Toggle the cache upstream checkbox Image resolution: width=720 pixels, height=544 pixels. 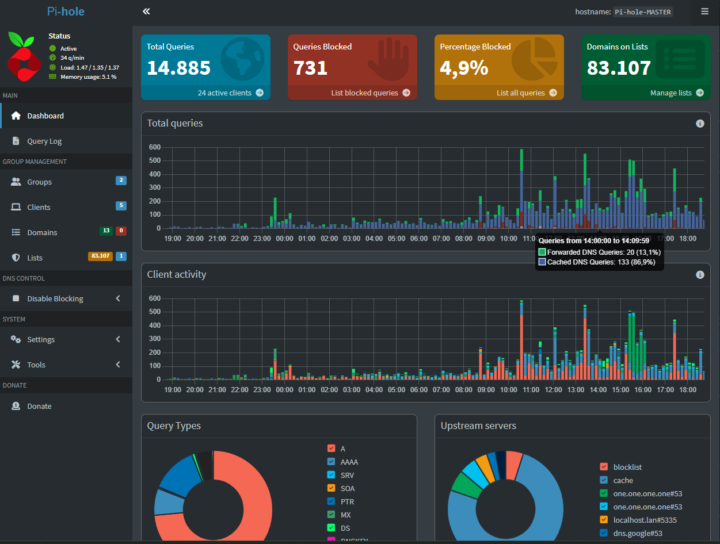[604, 480]
